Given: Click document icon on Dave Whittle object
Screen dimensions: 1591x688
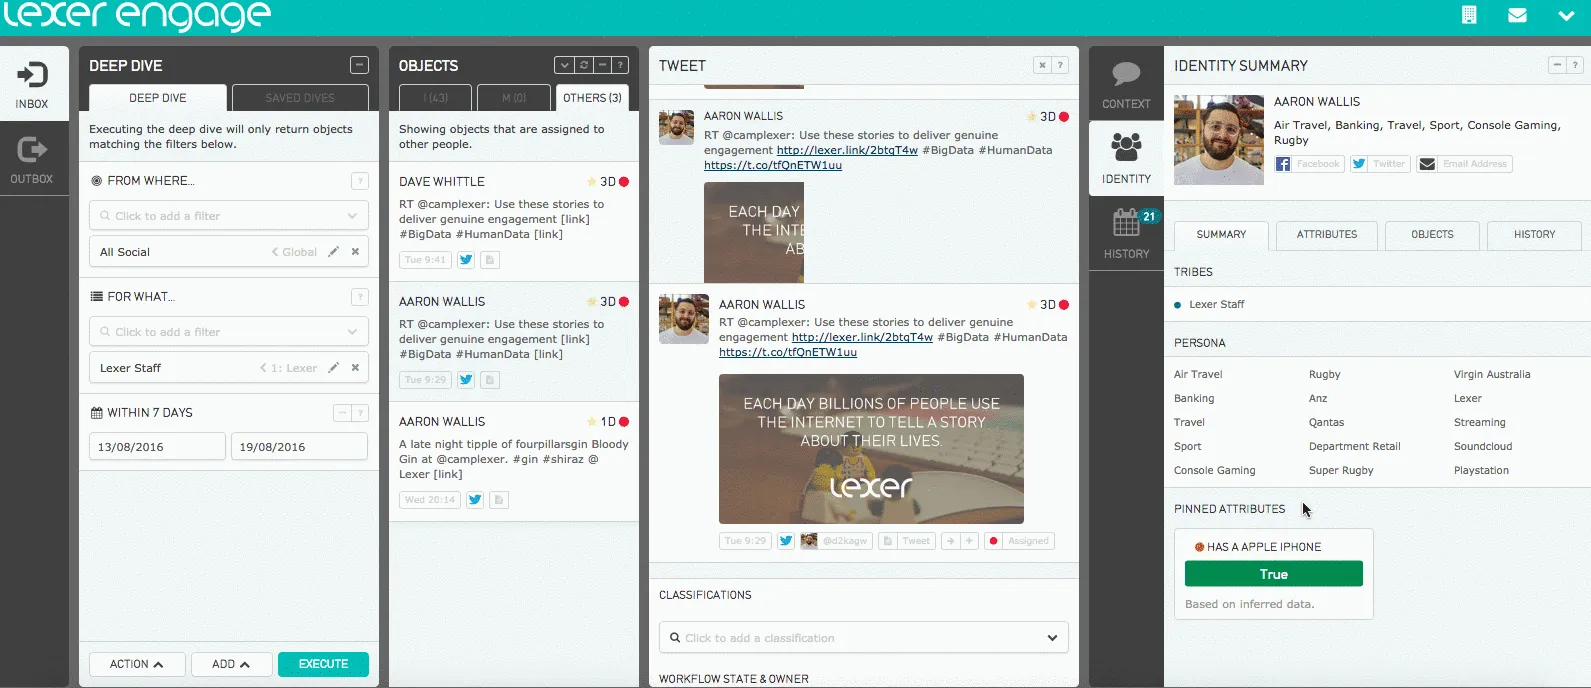Looking at the screenshot, I should coord(490,260).
